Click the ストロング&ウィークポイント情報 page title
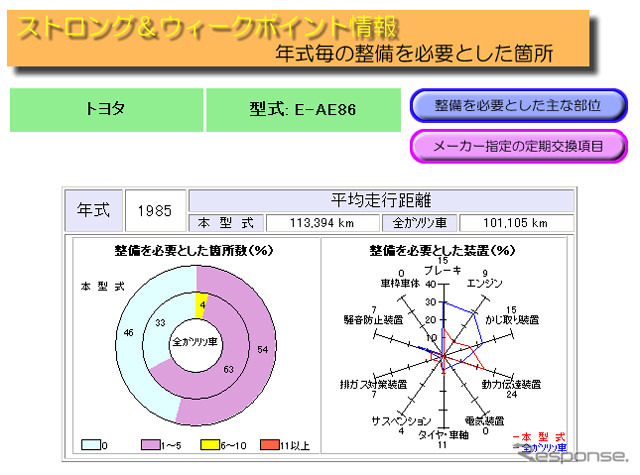 [x=207, y=28]
